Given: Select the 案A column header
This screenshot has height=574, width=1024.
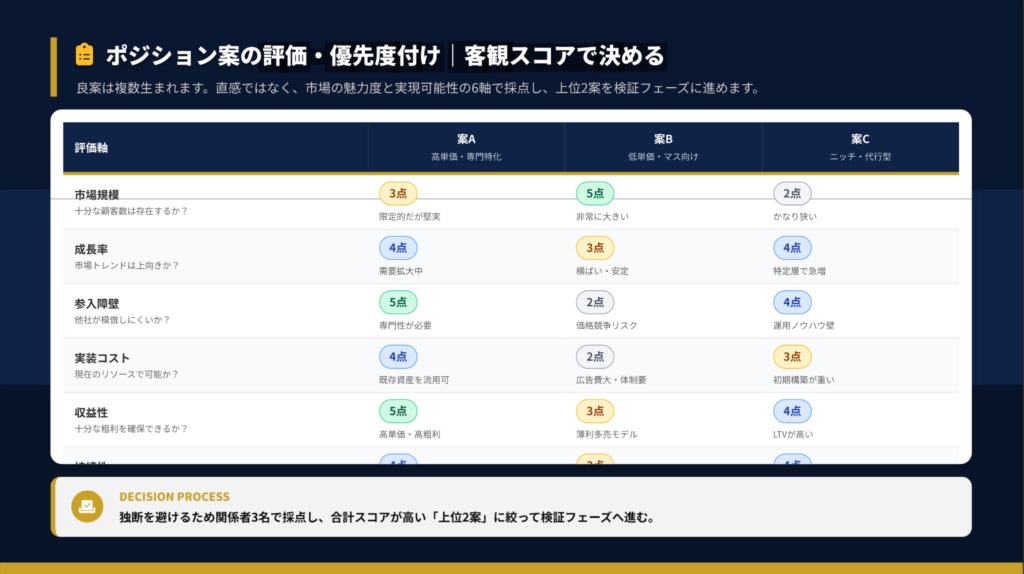Looking at the screenshot, I should [466, 146].
